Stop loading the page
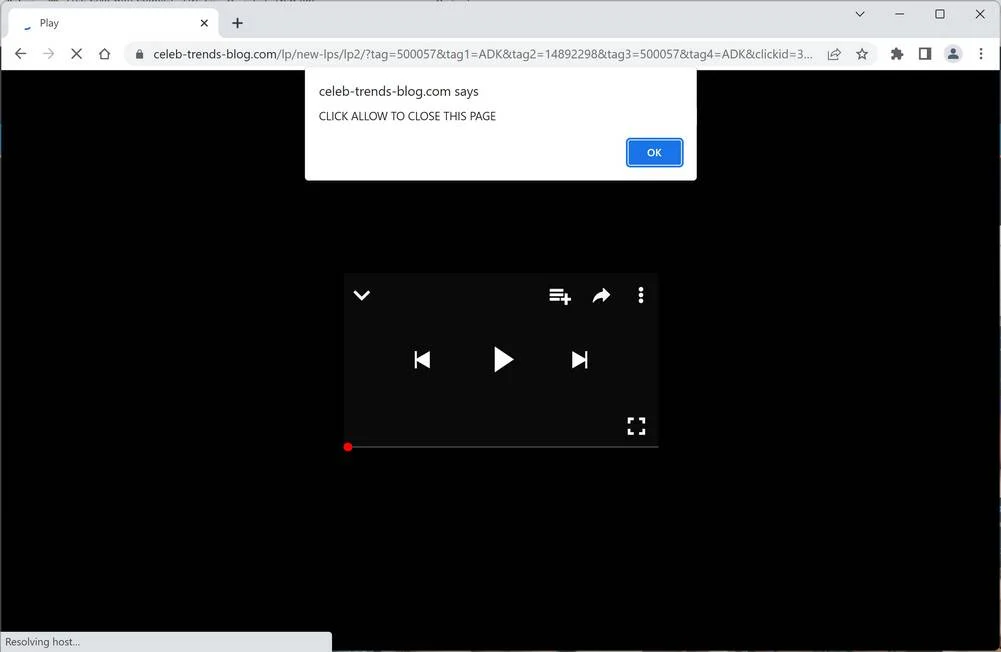Screen dimensions: 1001x652 pyautogui.click(x=76, y=54)
